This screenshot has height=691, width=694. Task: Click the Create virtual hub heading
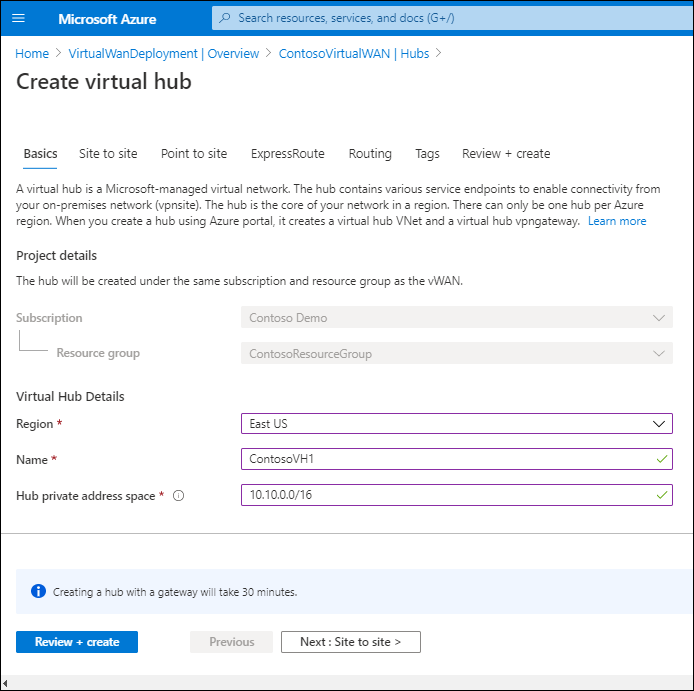click(x=104, y=82)
